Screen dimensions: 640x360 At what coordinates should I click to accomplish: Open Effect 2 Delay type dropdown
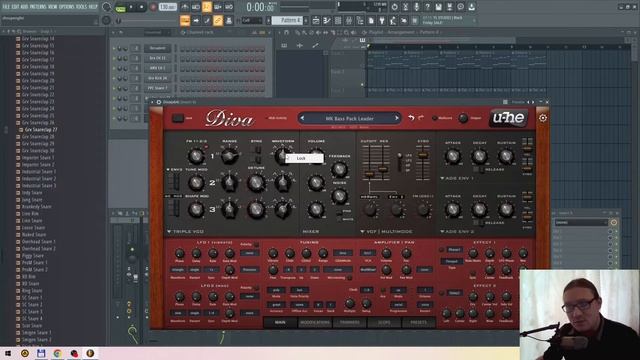pos(454,293)
